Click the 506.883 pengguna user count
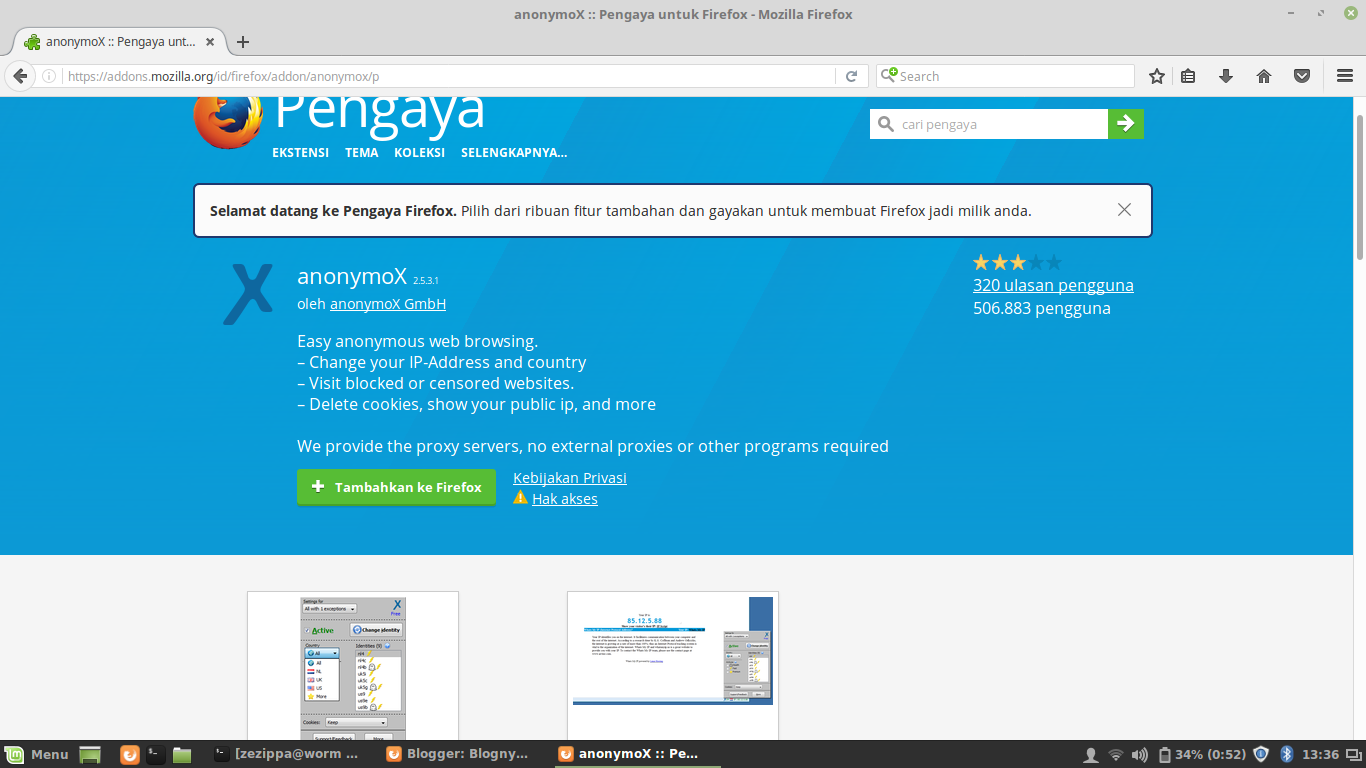This screenshot has height=768, width=1366. pyautogui.click(x=1042, y=308)
